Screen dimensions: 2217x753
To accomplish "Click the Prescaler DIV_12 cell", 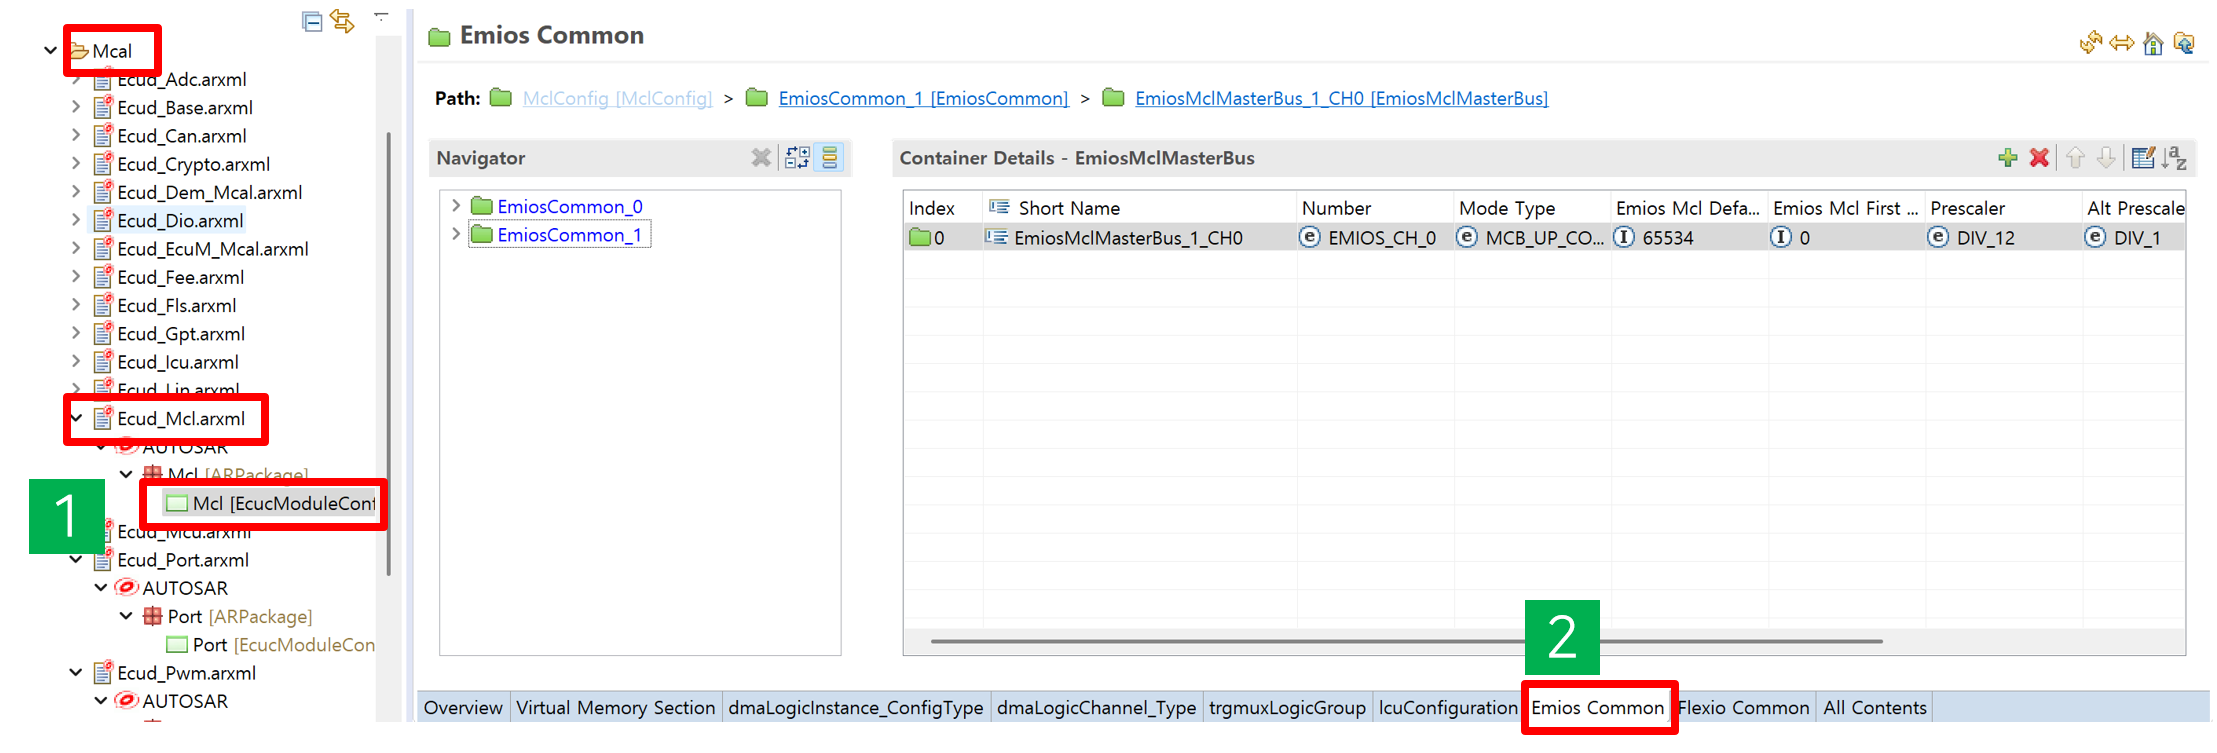I will [1985, 238].
